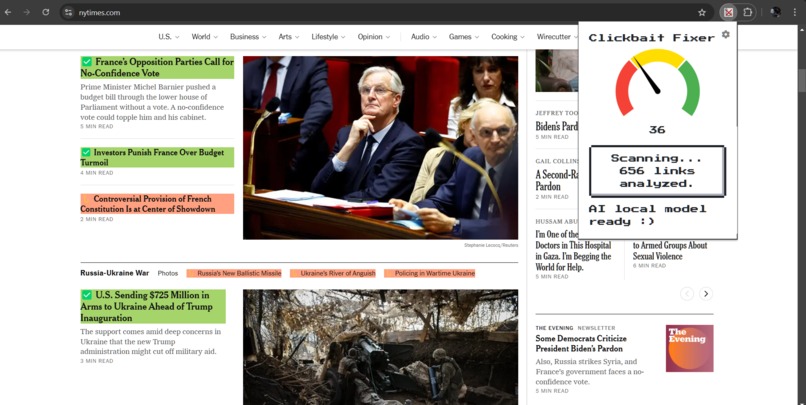Viewport: 806px width, 405px height.
Task: Reload the nytimes.com page
Action: click(46, 12)
